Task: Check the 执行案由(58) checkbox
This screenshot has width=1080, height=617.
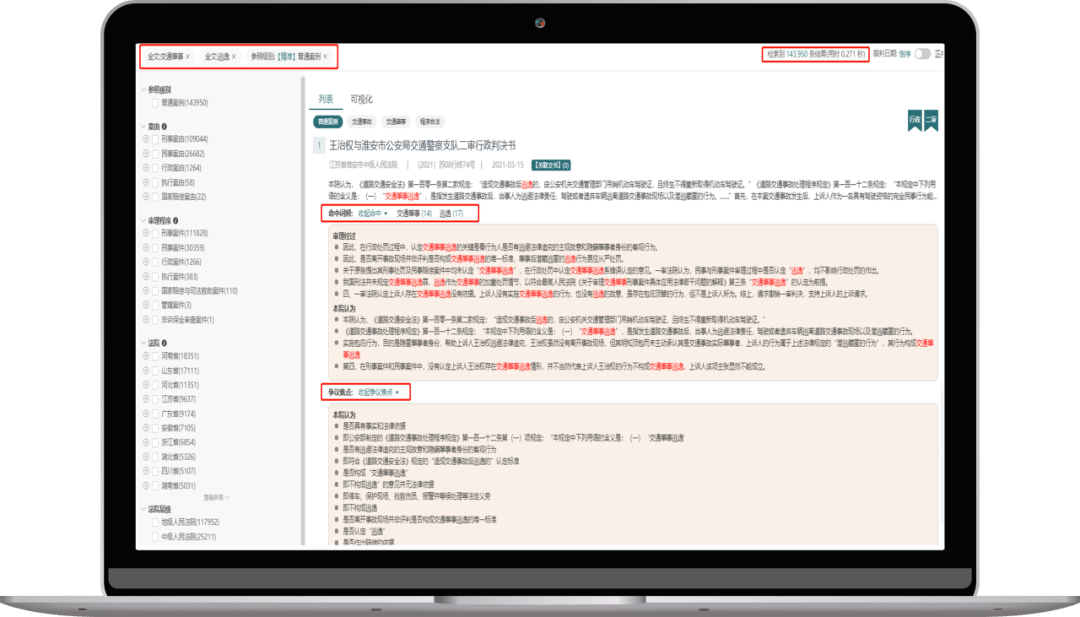Action: click(155, 182)
